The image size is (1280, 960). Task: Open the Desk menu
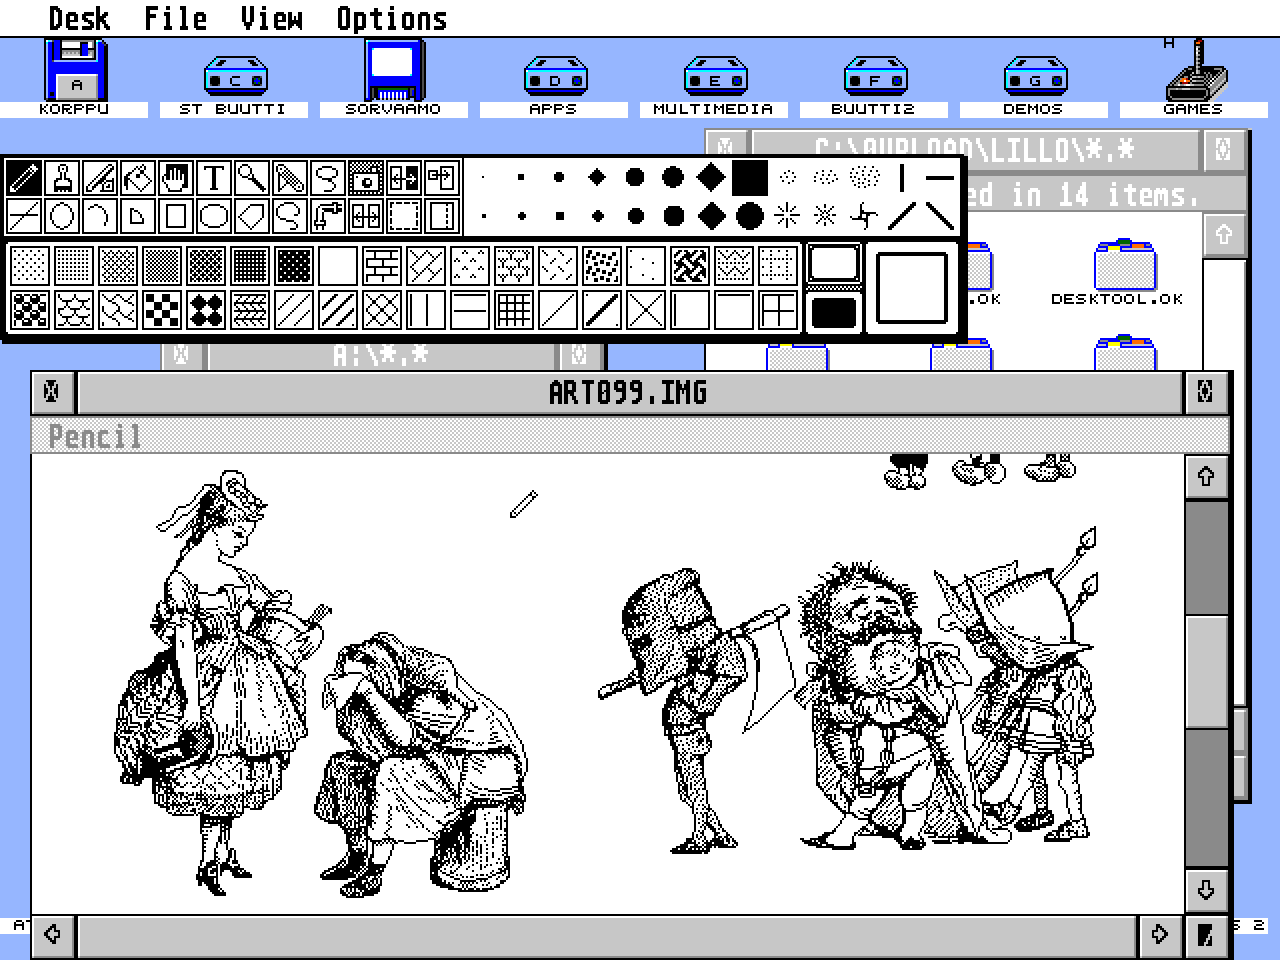click(x=80, y=16)
